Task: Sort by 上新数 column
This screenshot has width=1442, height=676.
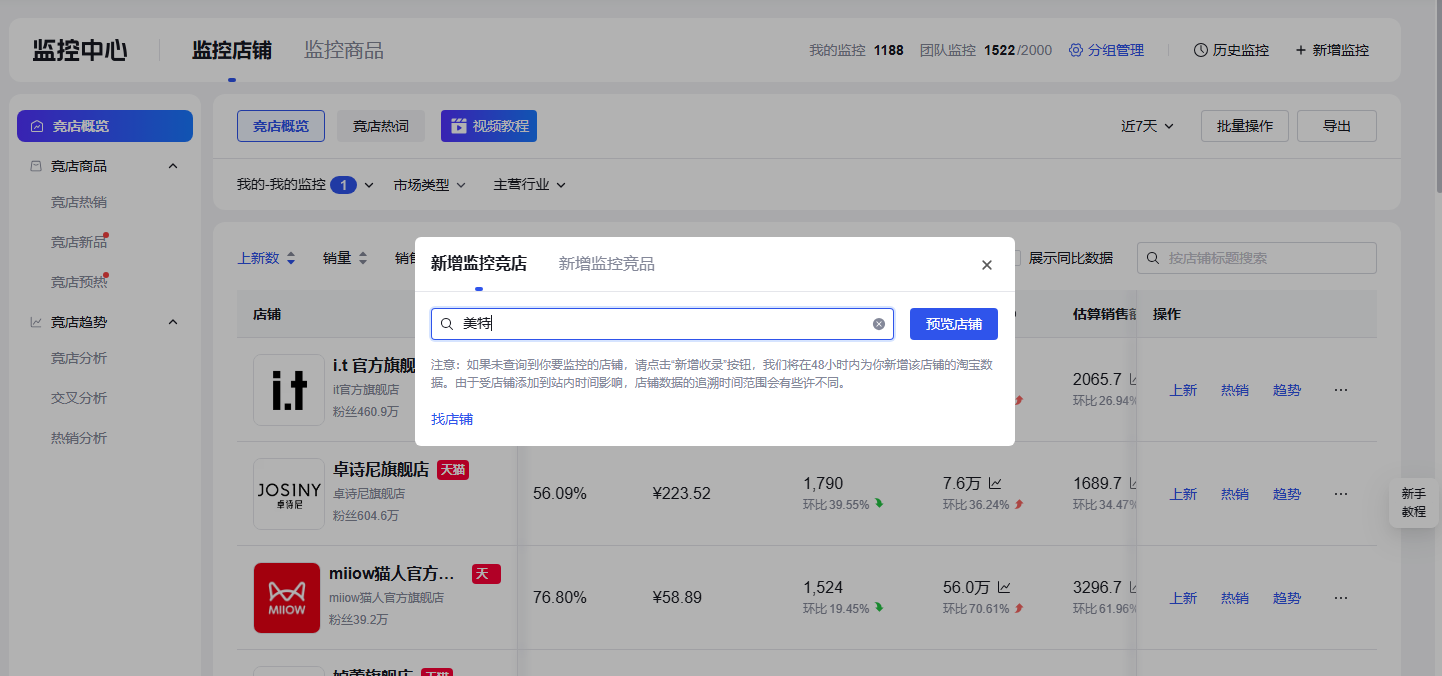Action: [x=266, y=258]
